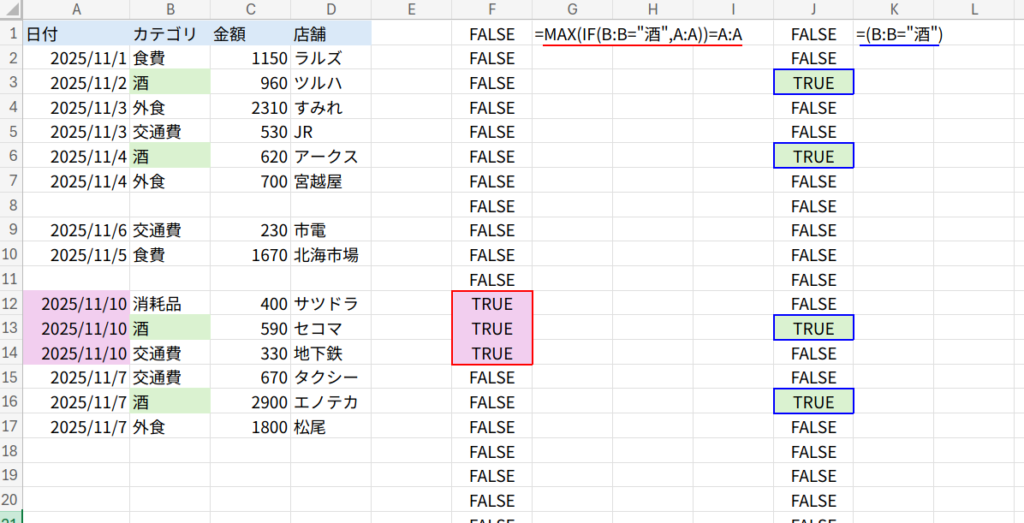Select the cell containing 2900
Image resolution: width=1024 pixels, height=523 pixels.
pos(249,402)
